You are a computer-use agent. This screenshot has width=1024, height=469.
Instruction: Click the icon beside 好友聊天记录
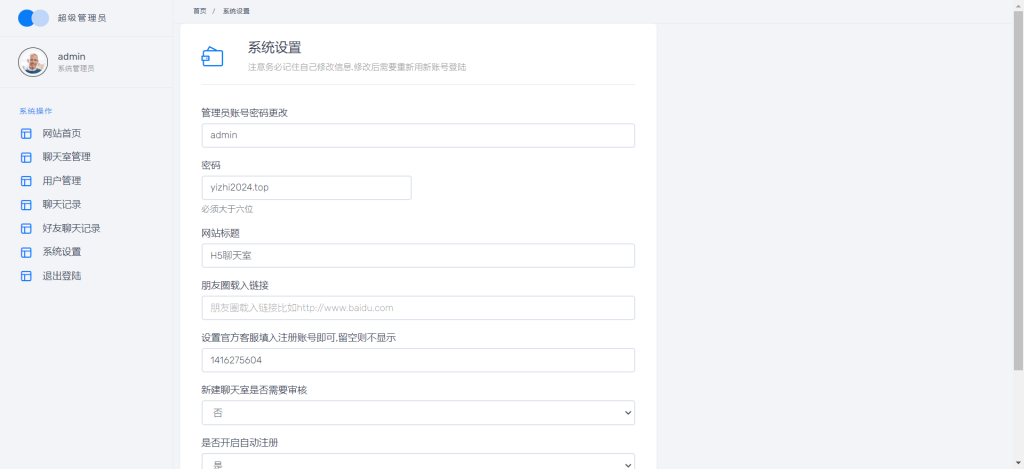pos(26,228)
